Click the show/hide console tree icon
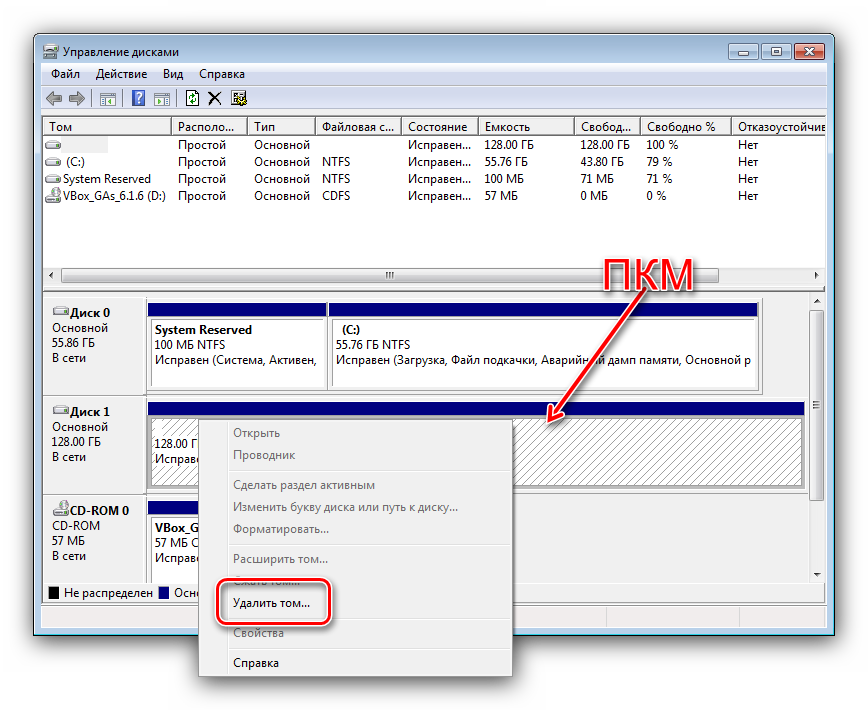 [x=107, y=98]
